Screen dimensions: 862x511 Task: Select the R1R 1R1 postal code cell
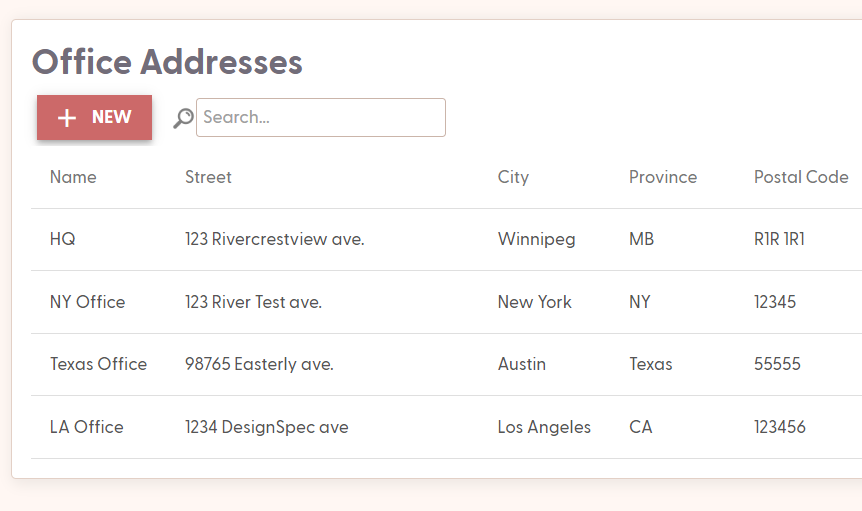pyautogui.click(x=780, y=239)
